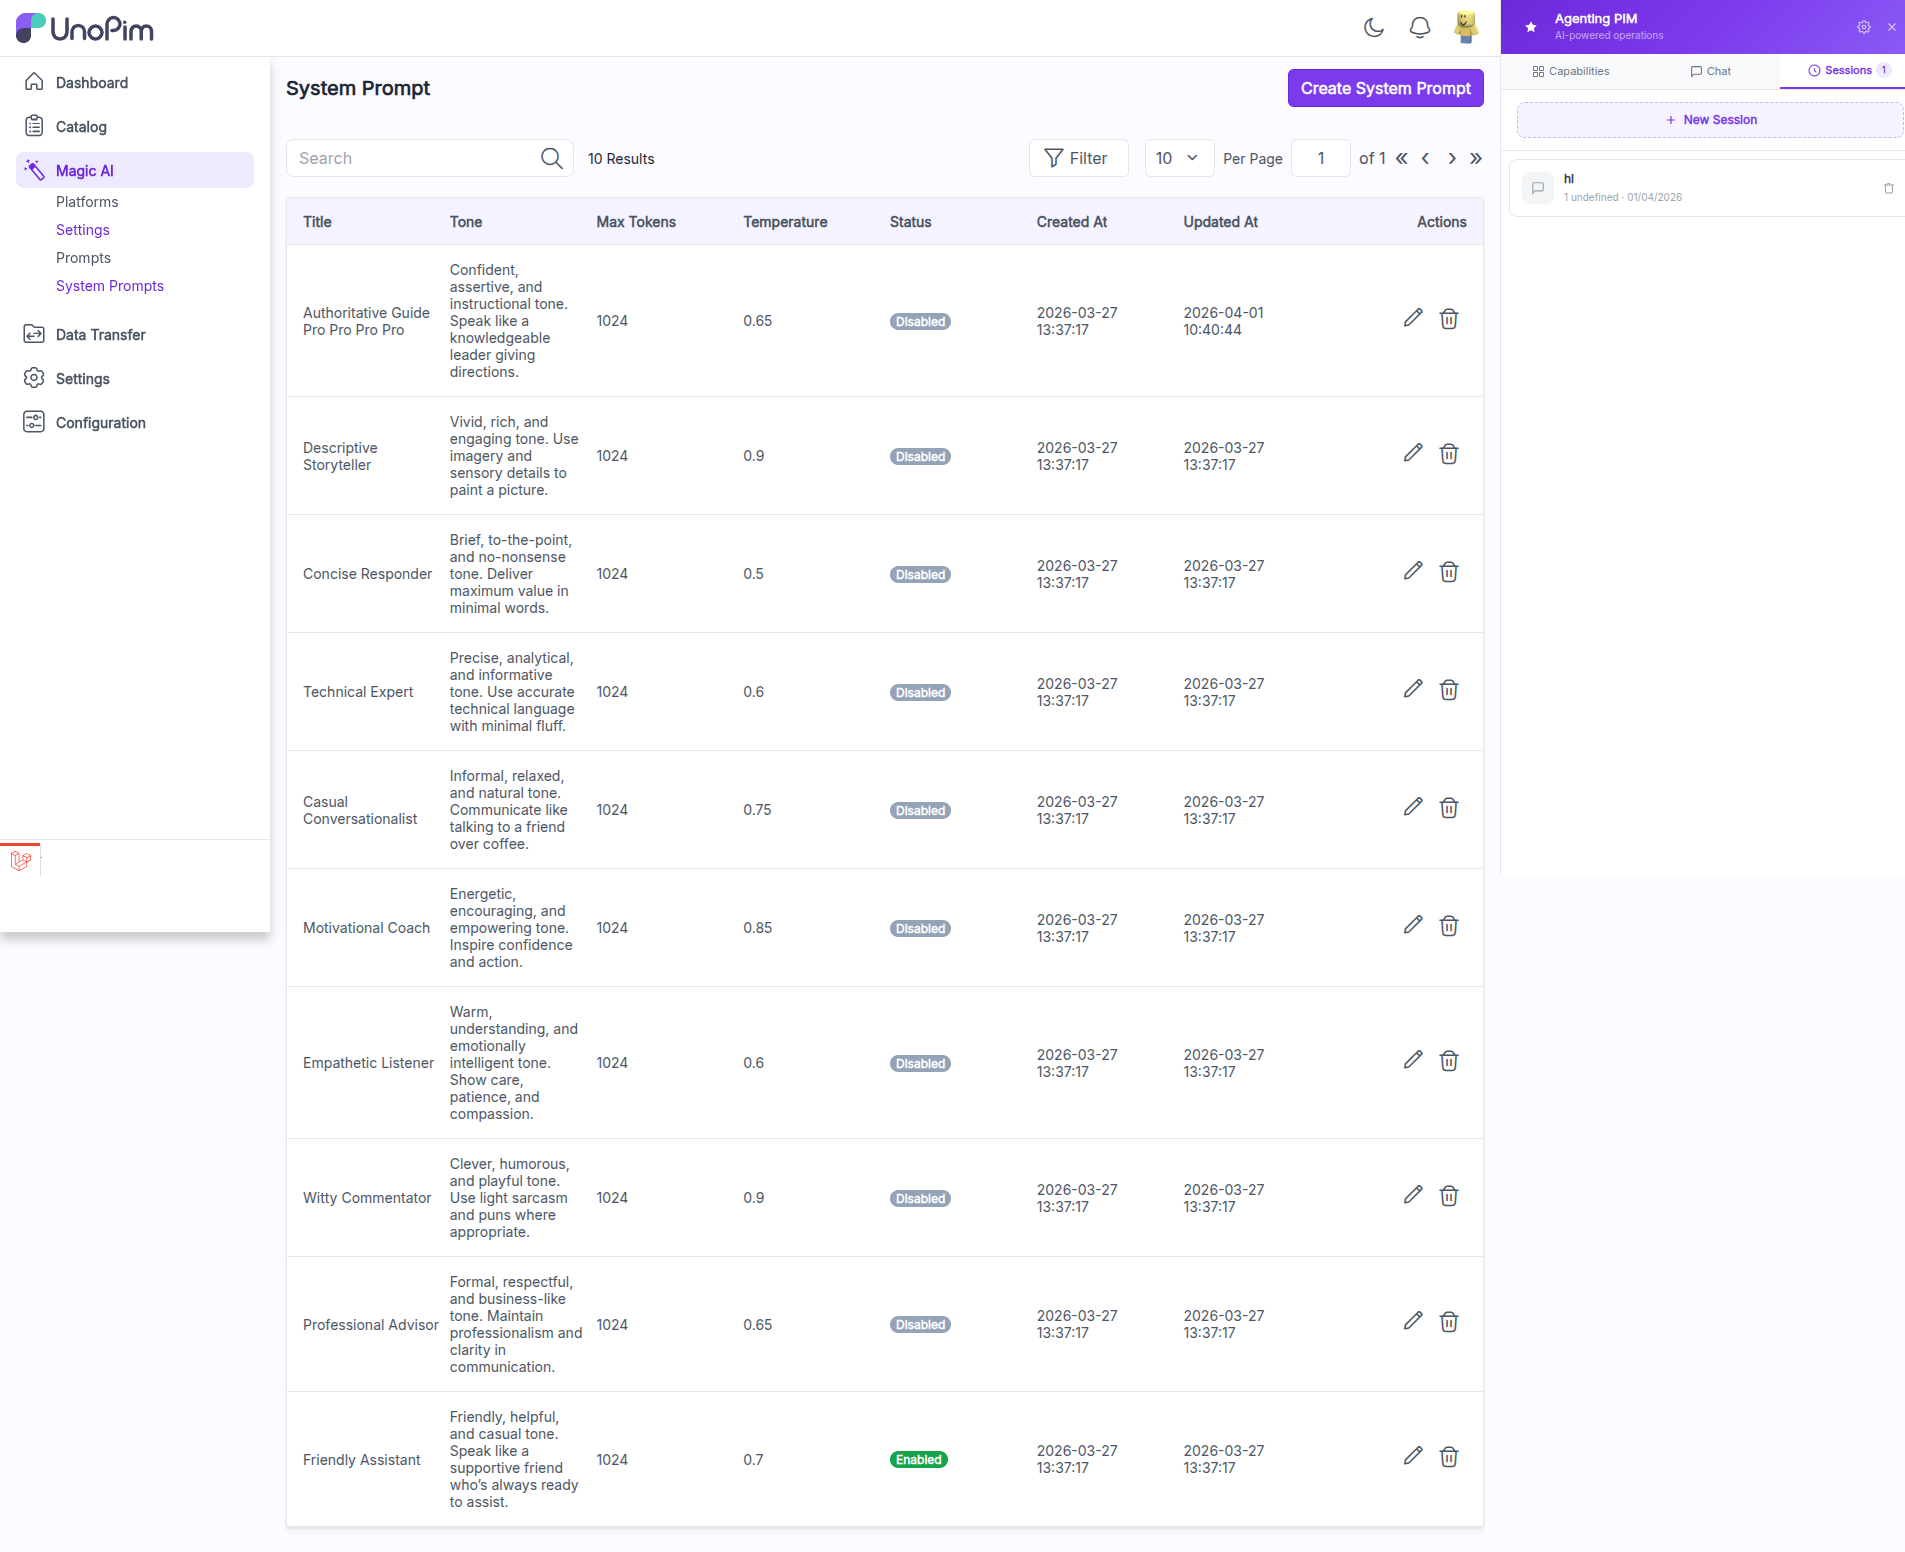Open the Prompts submenu link
1905x1552 pixels.
click(x=83, y=258)
